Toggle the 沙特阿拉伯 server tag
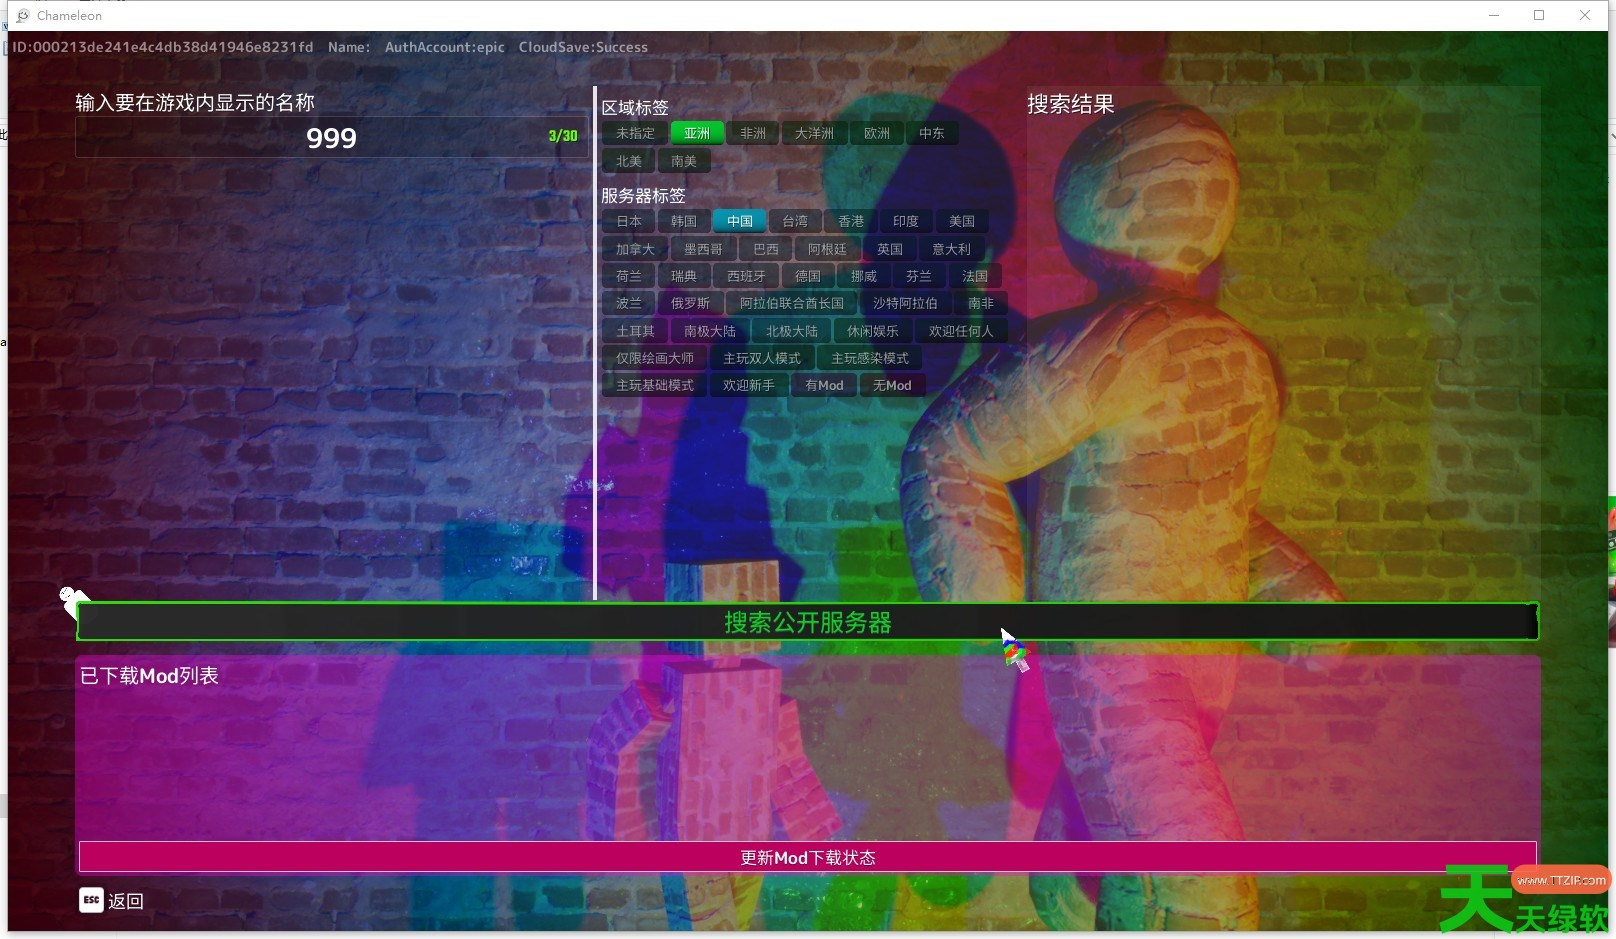The width and height of the screenshot is (1616, 939). pos(905,303)
